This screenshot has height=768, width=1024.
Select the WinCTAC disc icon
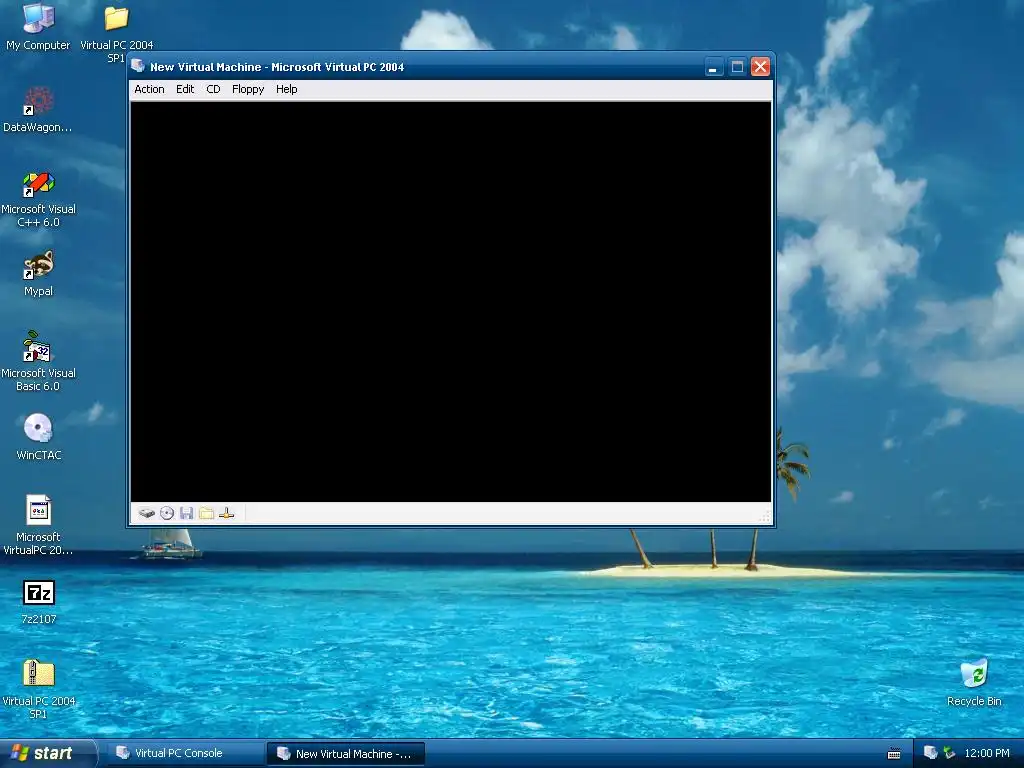tap(38, 437)
